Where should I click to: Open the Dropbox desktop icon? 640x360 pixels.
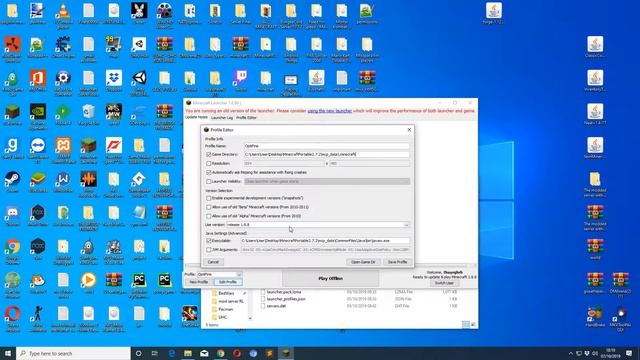113,78
